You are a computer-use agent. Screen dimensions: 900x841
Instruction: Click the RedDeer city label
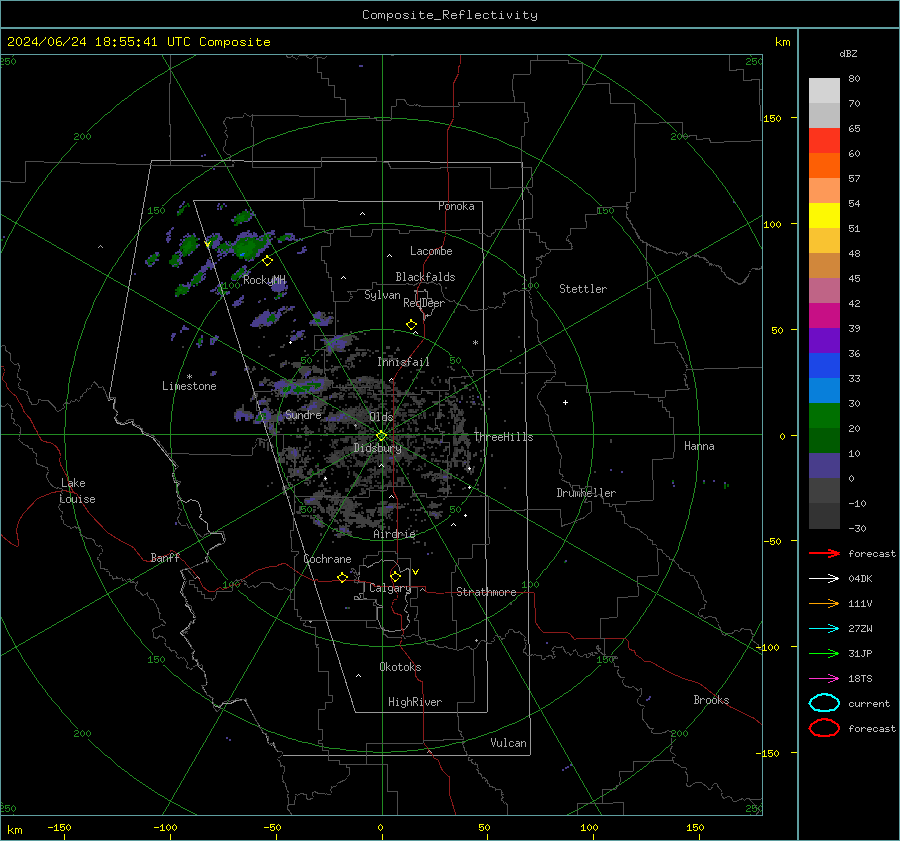pyautogui.click(x=424, y=303)
